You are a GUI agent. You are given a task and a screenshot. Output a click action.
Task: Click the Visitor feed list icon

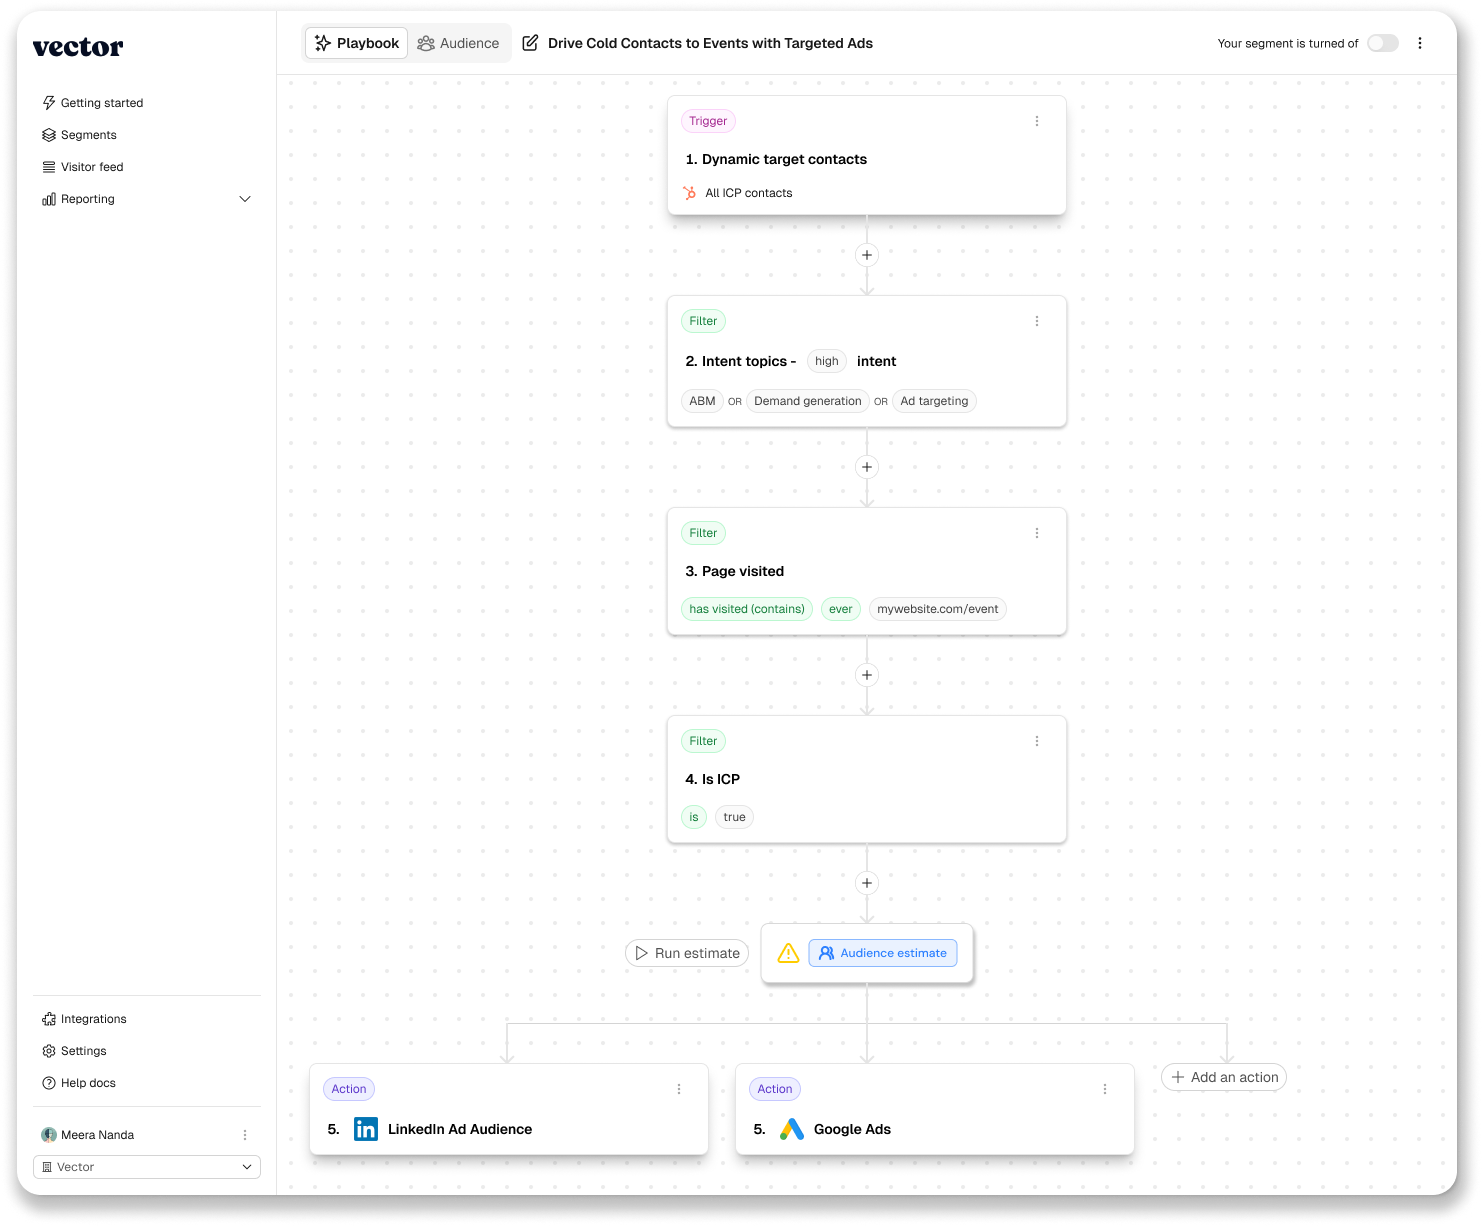click(x=49, y=167)
